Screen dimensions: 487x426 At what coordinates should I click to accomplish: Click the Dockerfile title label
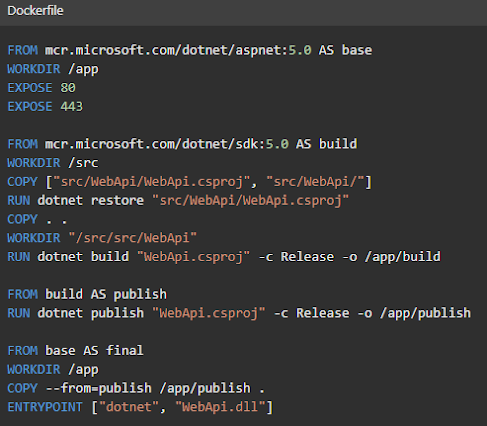click(x=35, y=11)
